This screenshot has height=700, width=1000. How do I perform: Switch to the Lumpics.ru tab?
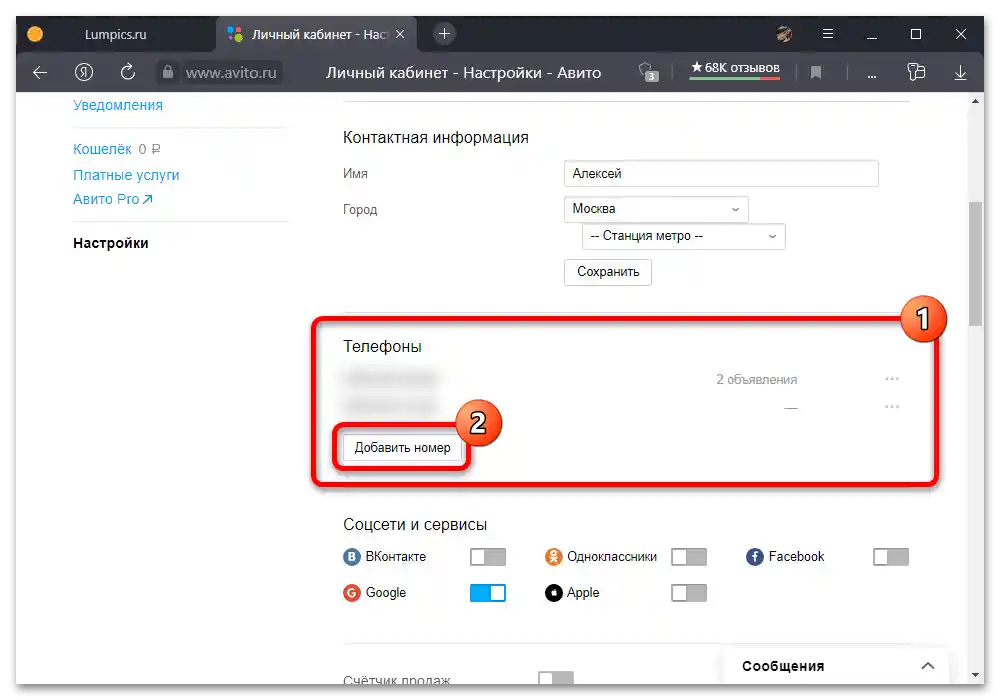point(115,34)
